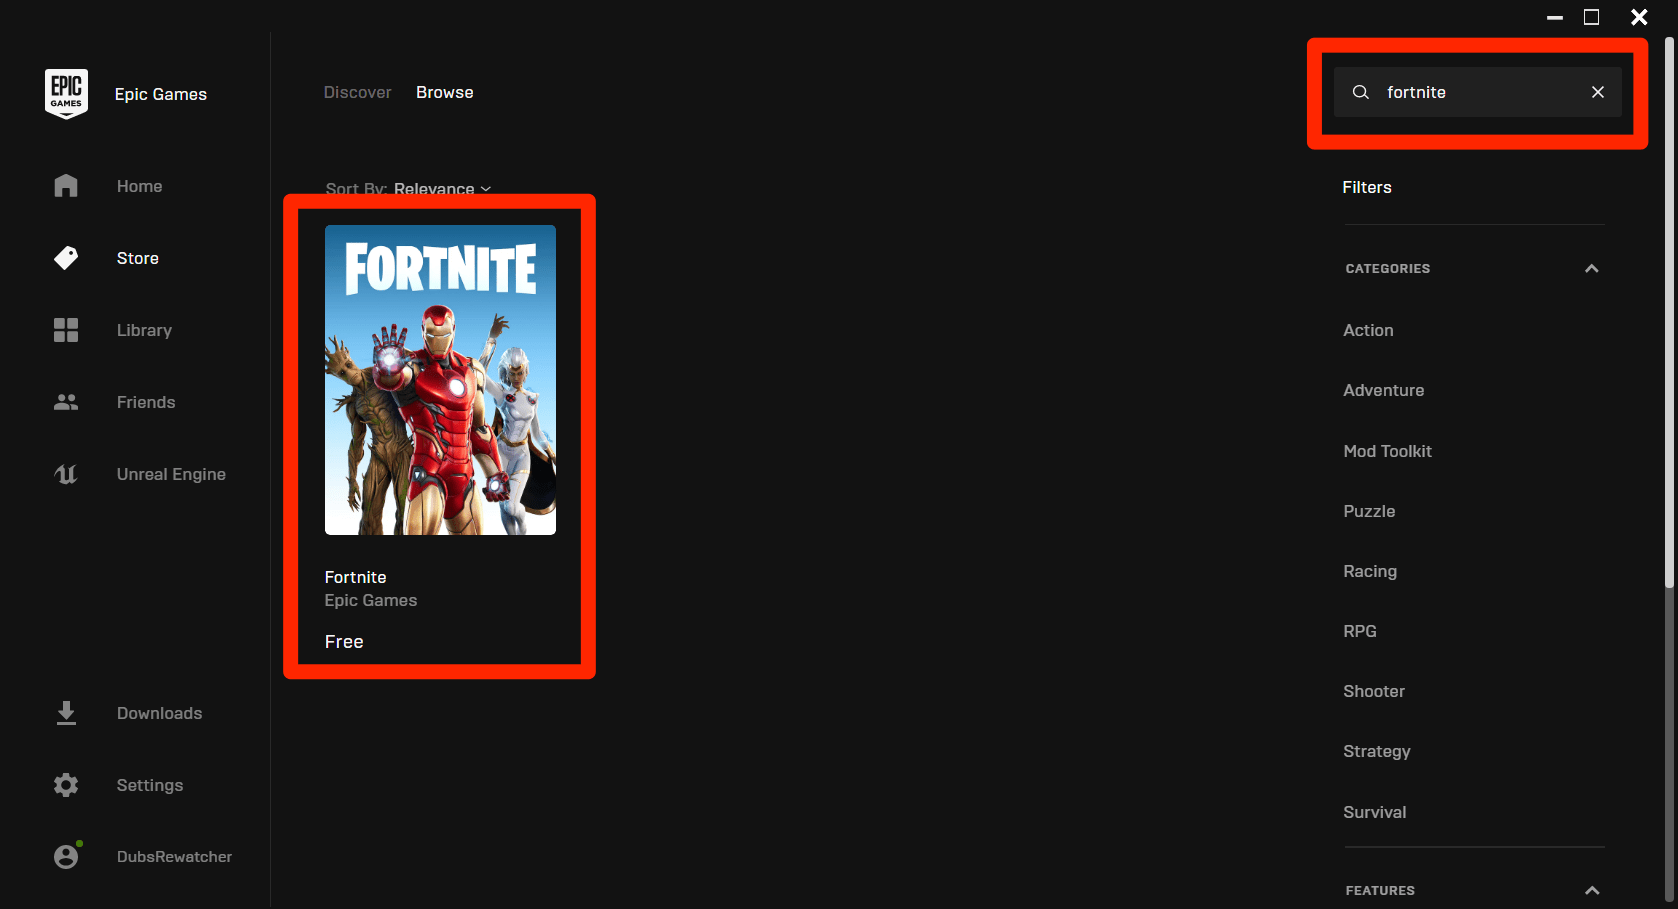
Task: Collapse the Categories filter section
Action: pos(1592,268)
